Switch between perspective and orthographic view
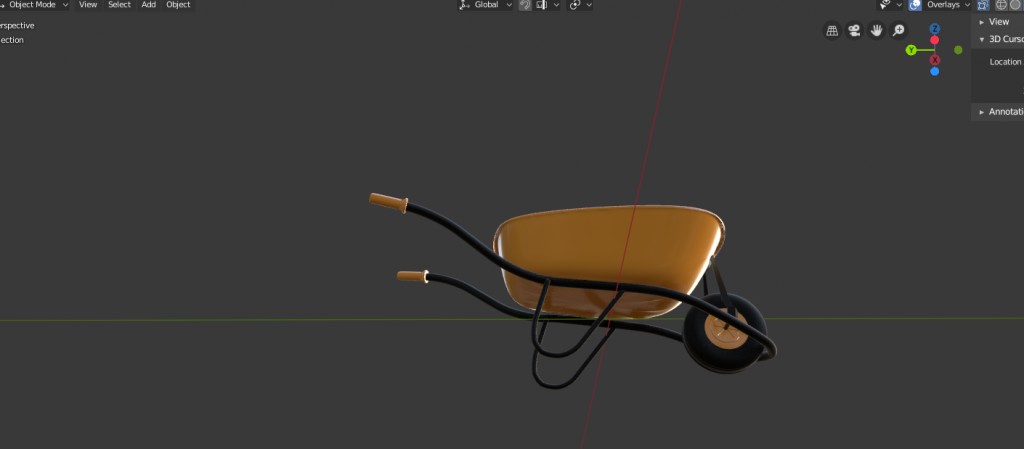This screenshot has width=1024, height=449. click(x=832, y=31)
